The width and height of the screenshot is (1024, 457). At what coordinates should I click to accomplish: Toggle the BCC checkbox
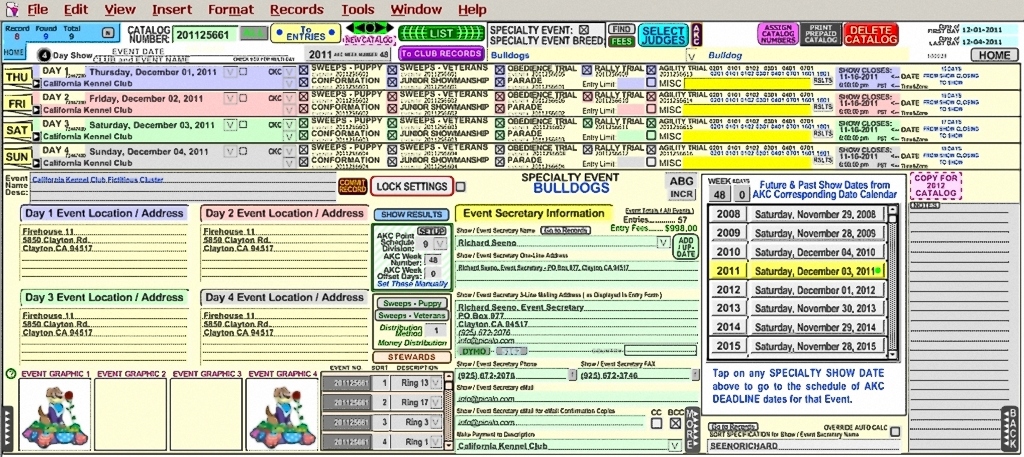click(x=676, y=424)
